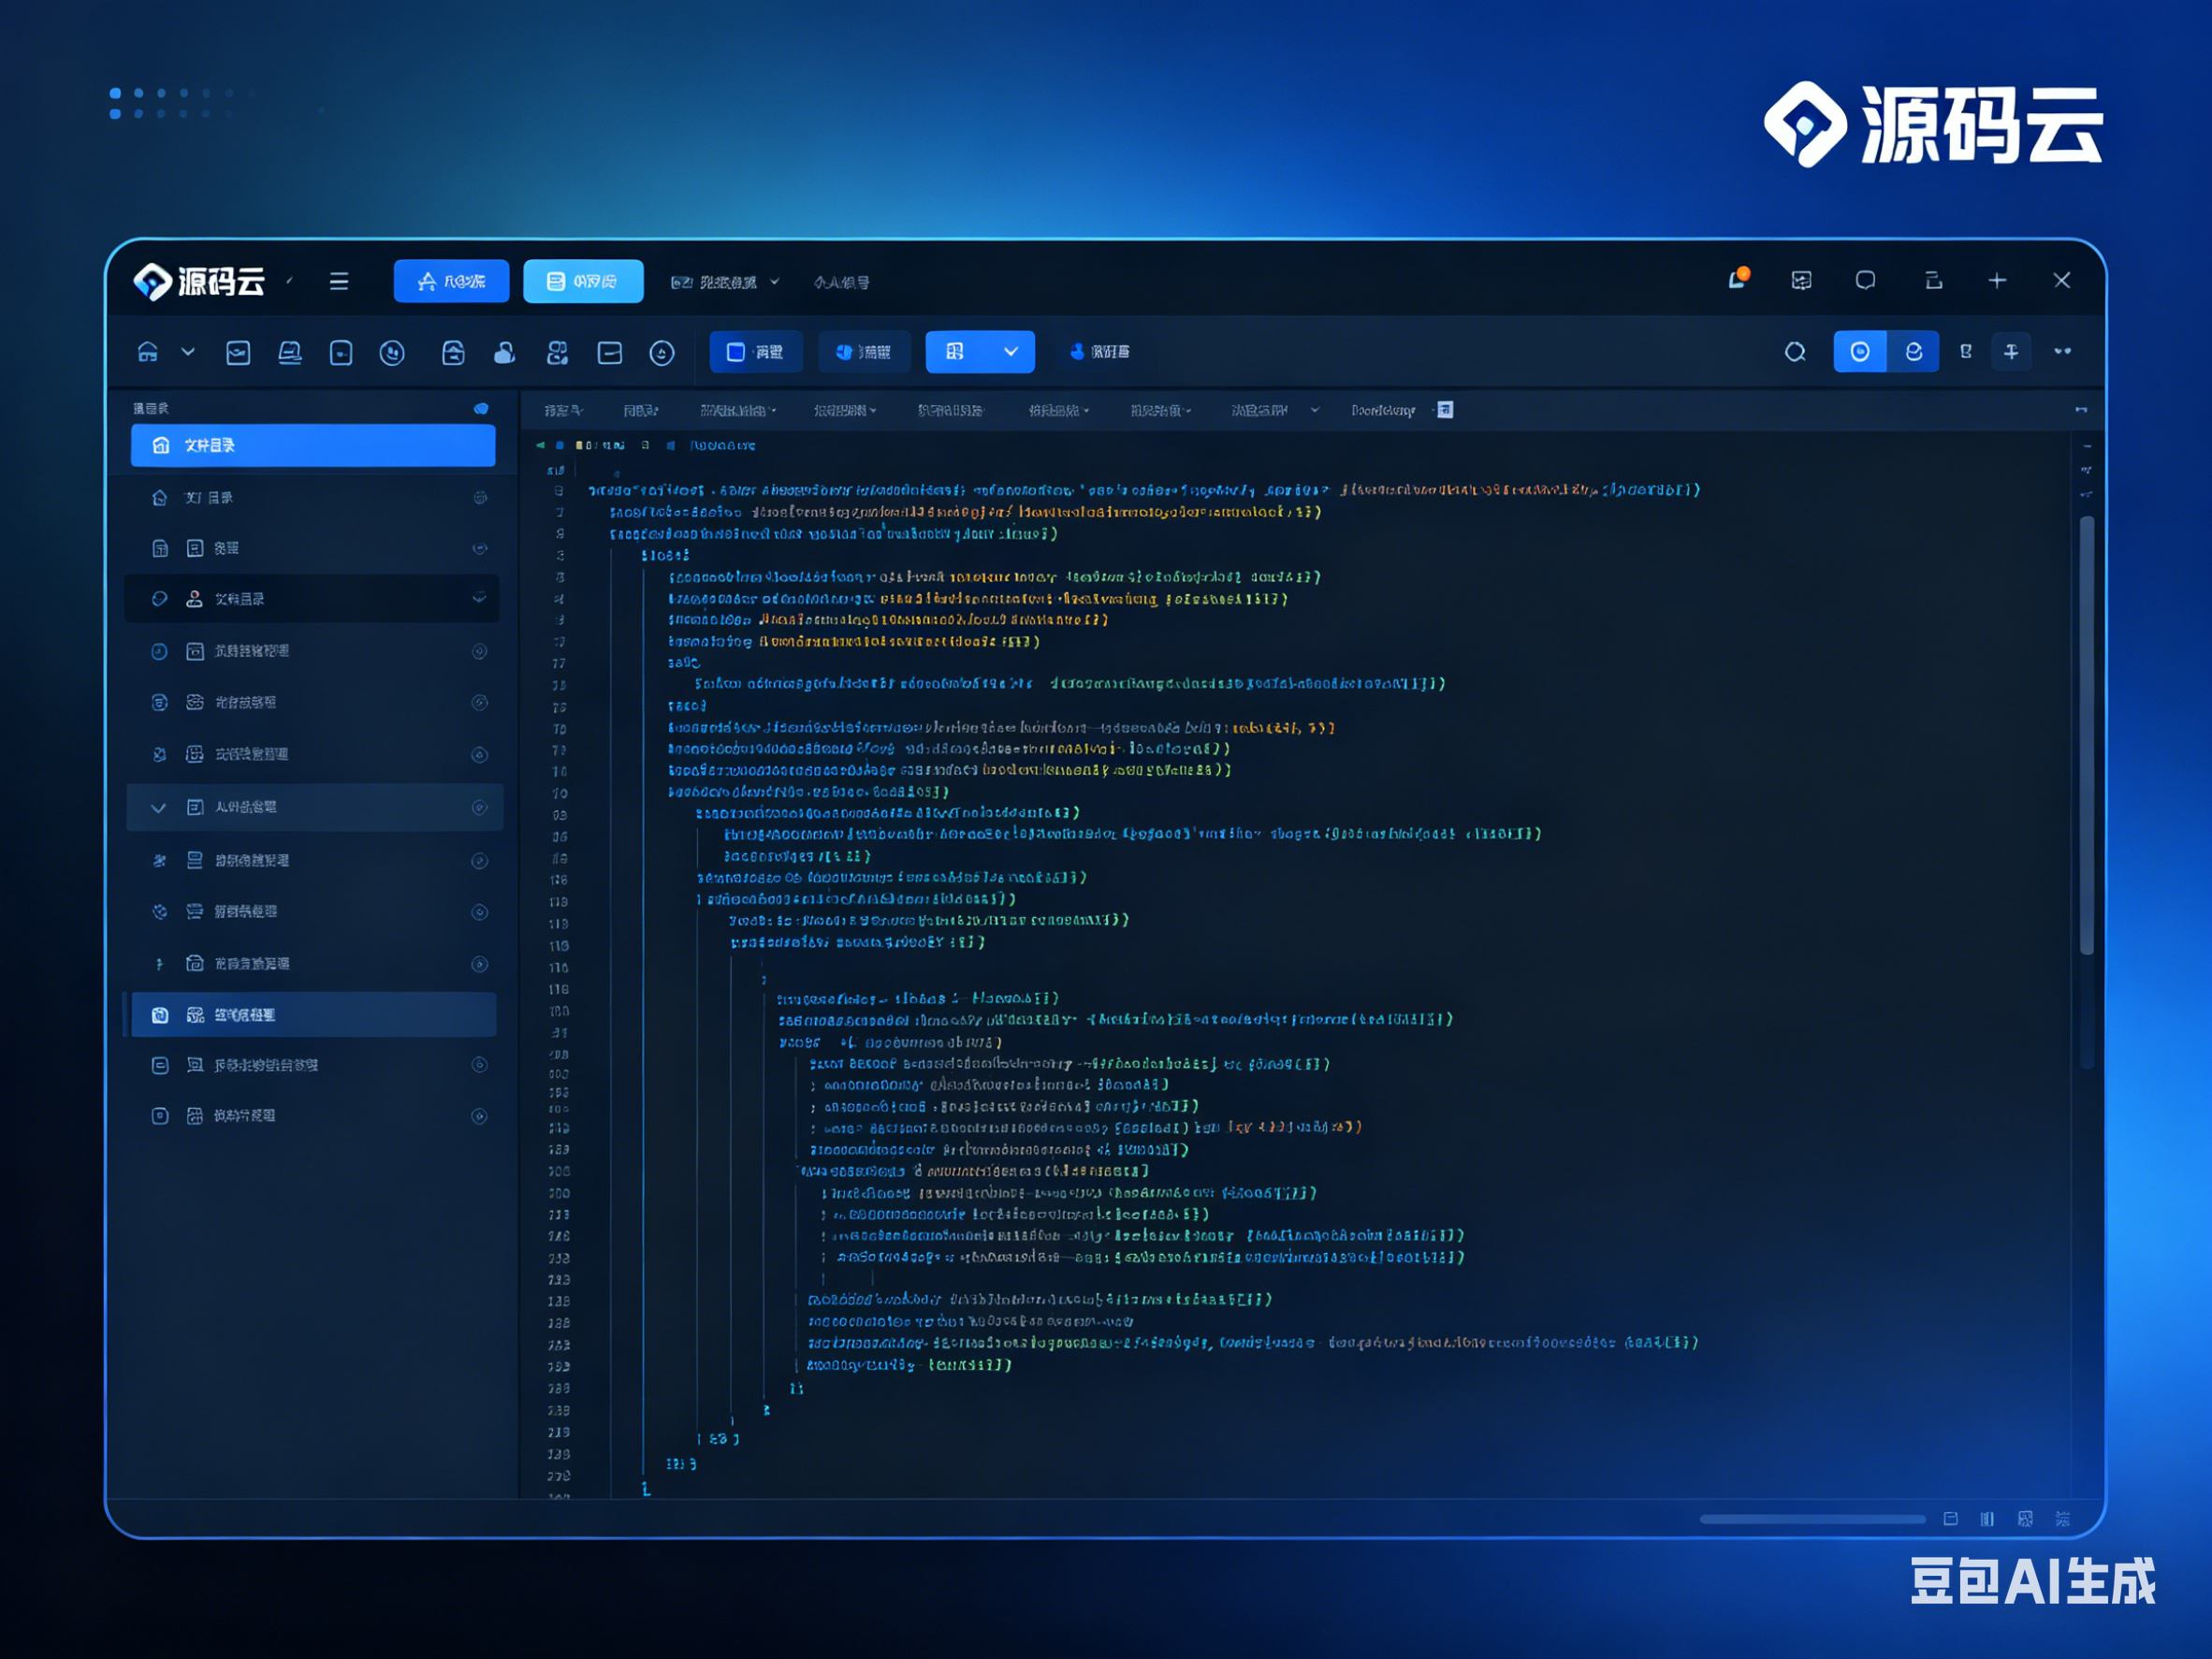The image size is (2212, 1659).
Task: Switch to the second tab in the editor tab row
Action: pos(640,410)
